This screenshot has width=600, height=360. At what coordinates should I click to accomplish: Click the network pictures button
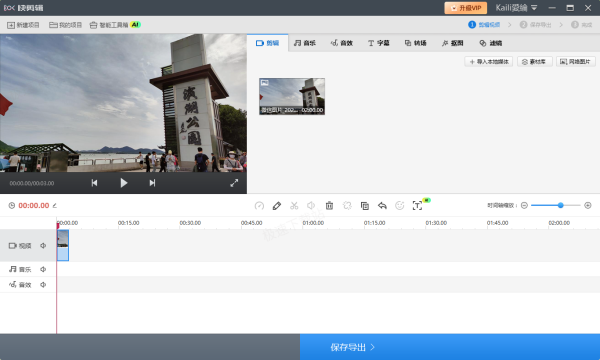point(576,62)
